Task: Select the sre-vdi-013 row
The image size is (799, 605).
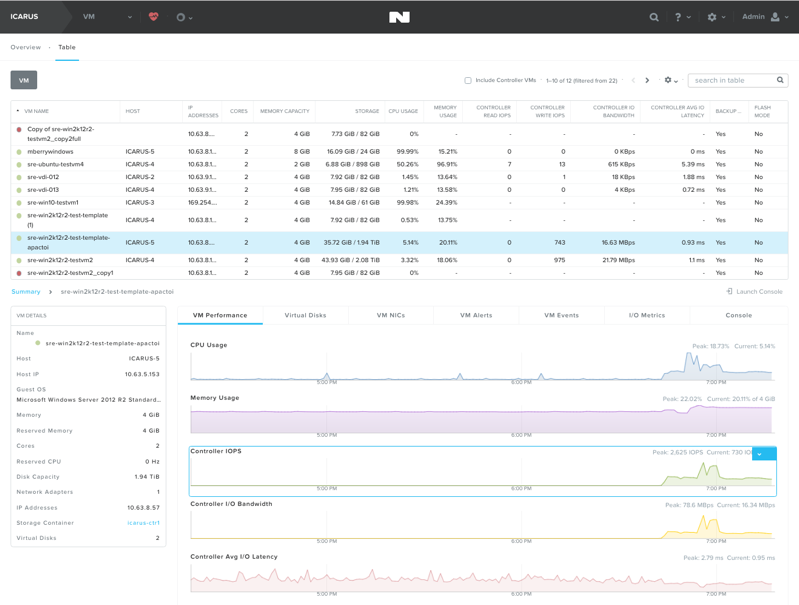Action: [399, 190]
